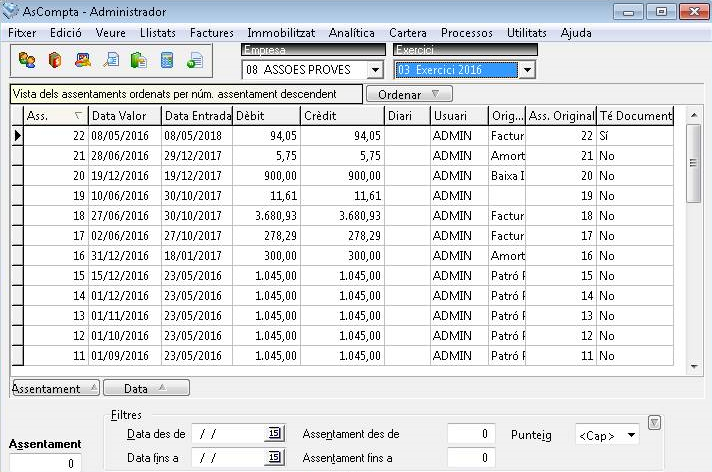Click the Usuari column header
Image resolution: width=712 pixels, height=472 pixels.
(x=459, y=116)
